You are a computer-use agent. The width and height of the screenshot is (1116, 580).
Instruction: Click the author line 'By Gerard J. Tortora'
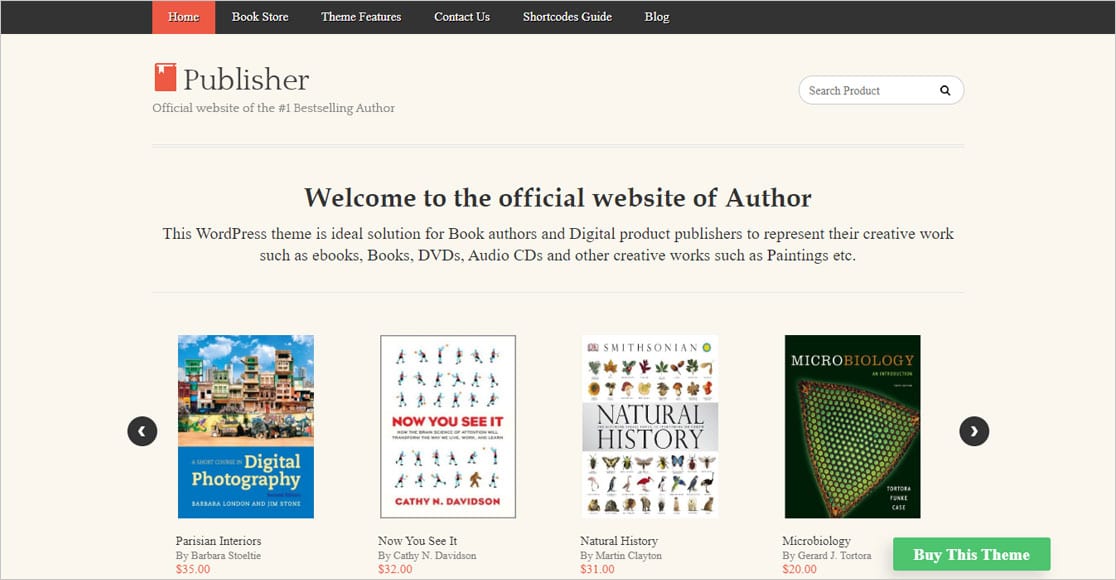[827, 555]
